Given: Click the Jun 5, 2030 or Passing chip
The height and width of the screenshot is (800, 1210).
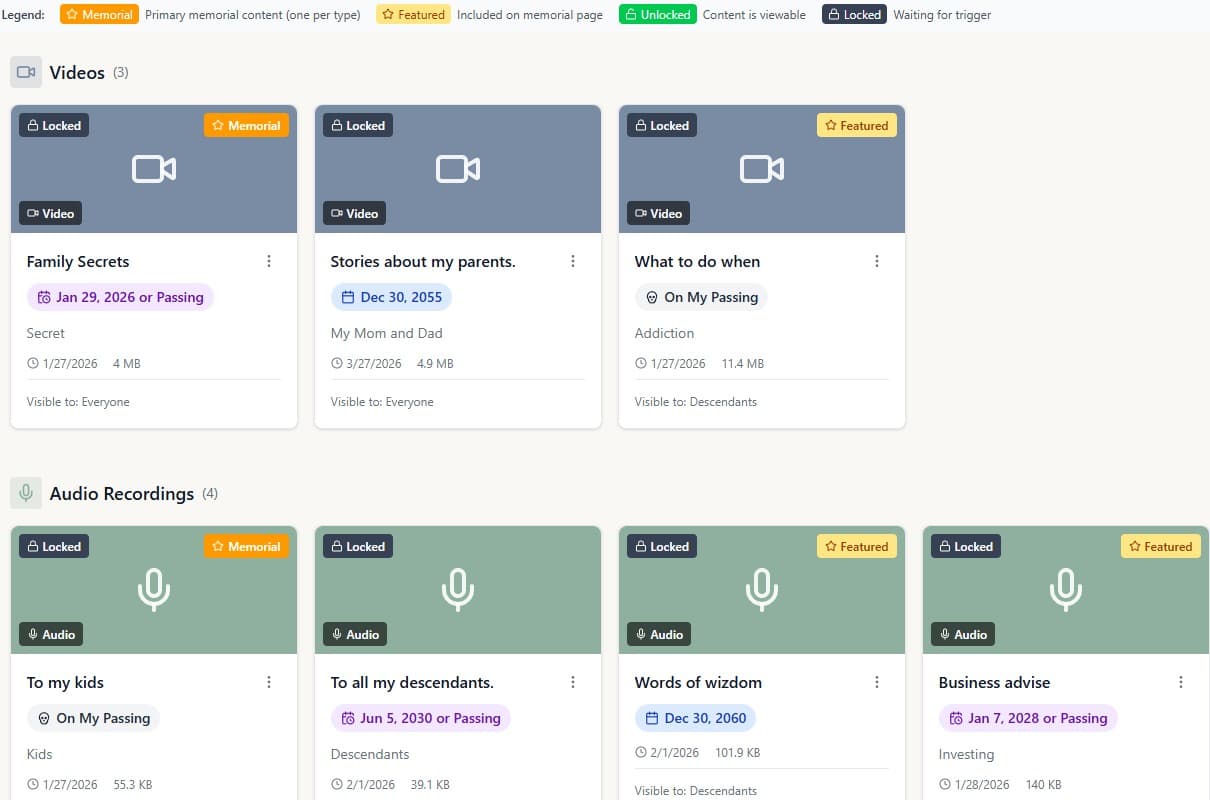Looking at the screenshot, I should [420, 718].
